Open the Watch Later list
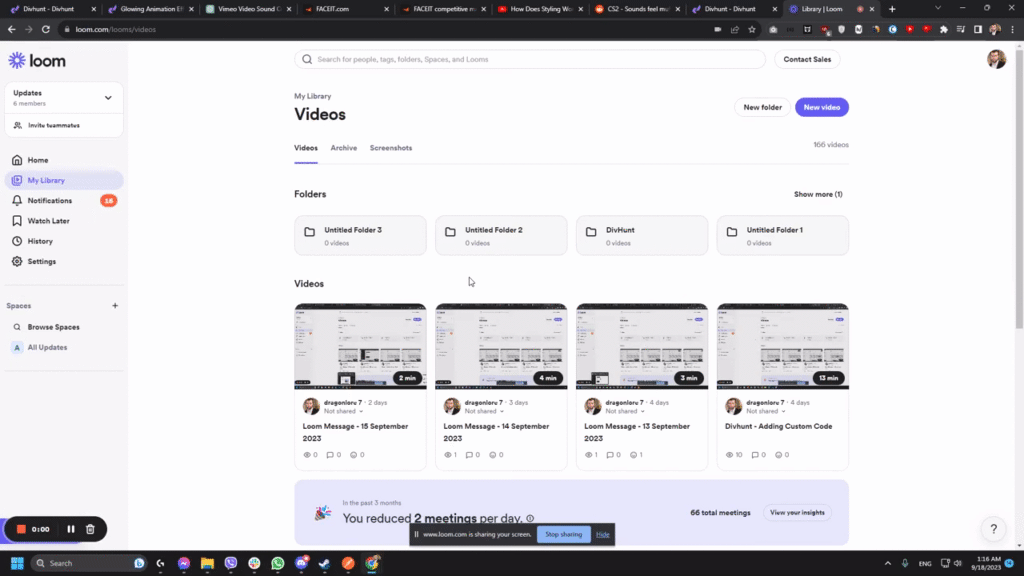Screen dimensions: 1024x576 [63, 221]
